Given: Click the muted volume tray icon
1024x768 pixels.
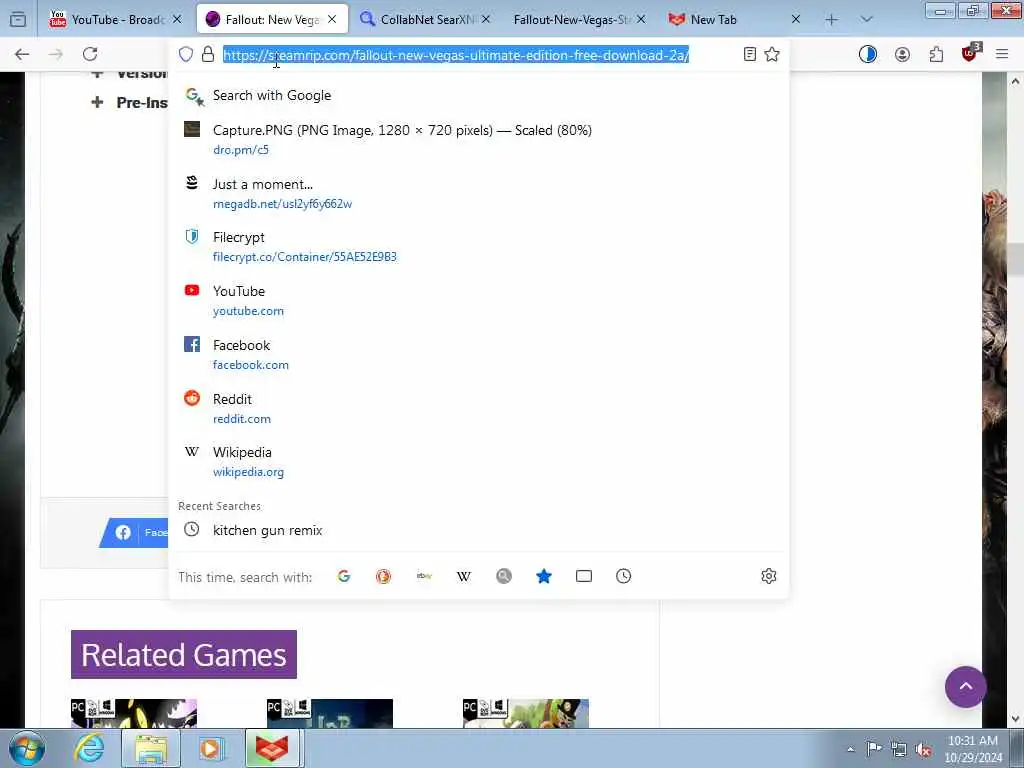Looking at the screenshot, I should click(923, 749).
